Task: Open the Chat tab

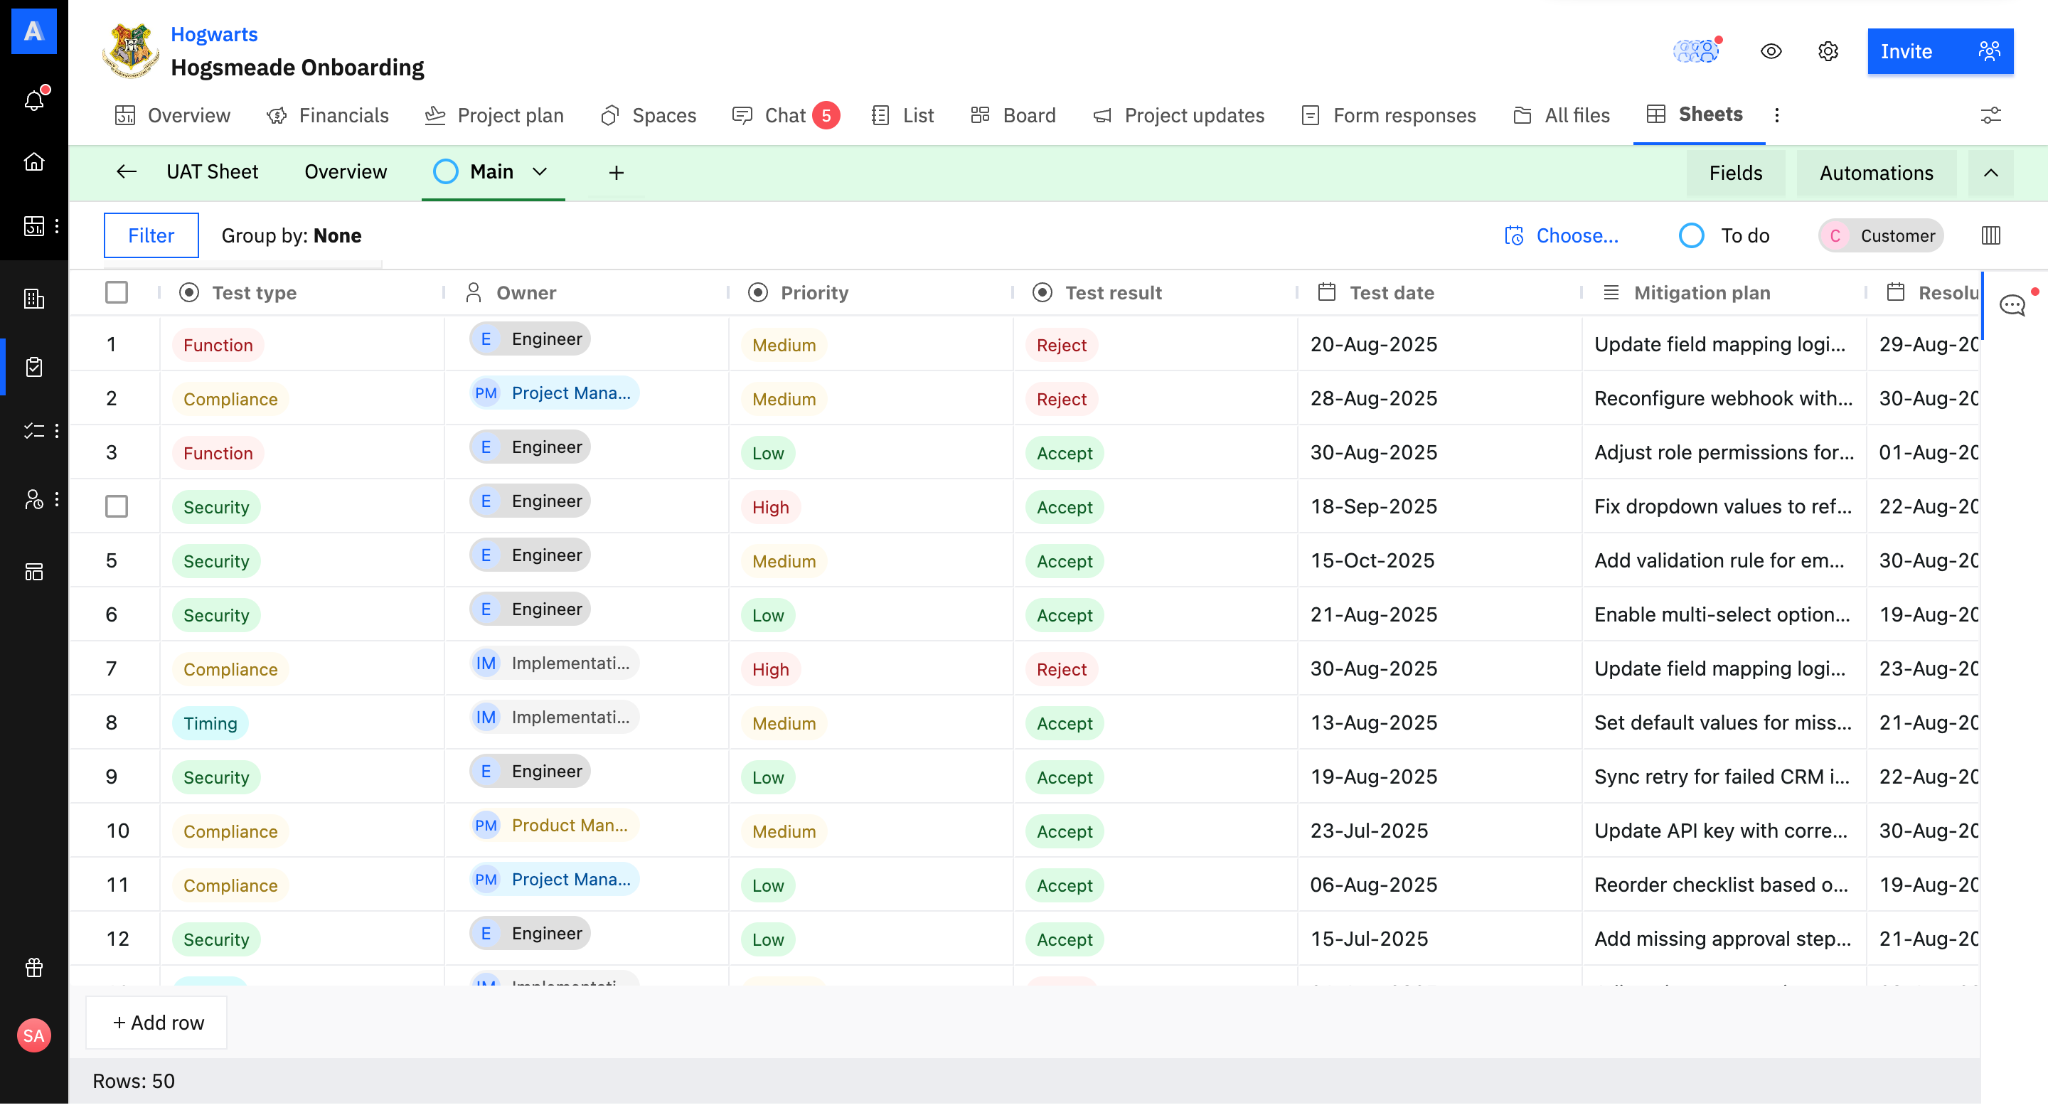Action: [x=784, y=116]
